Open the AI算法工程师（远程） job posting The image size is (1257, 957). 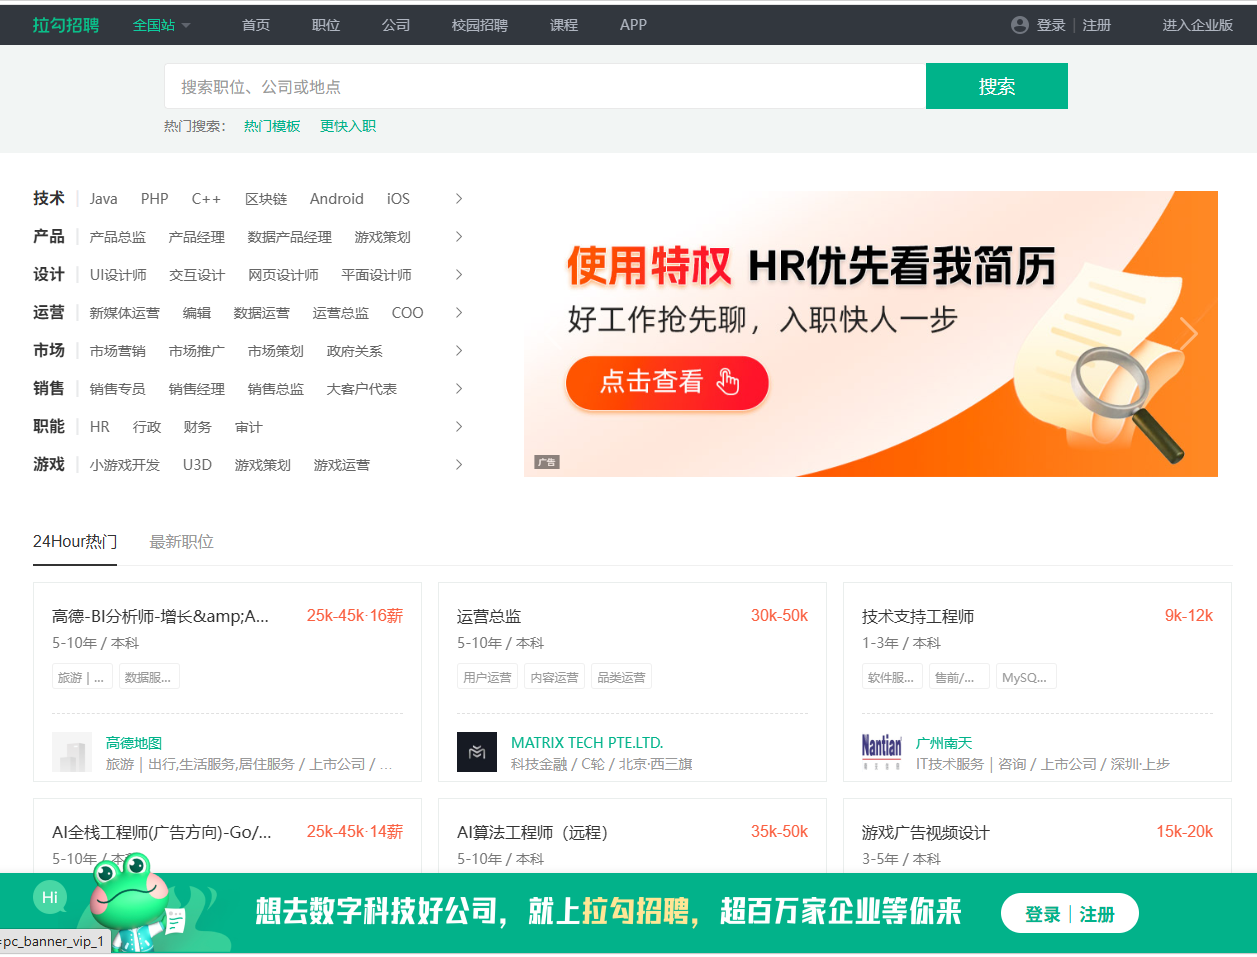[532, 832]
